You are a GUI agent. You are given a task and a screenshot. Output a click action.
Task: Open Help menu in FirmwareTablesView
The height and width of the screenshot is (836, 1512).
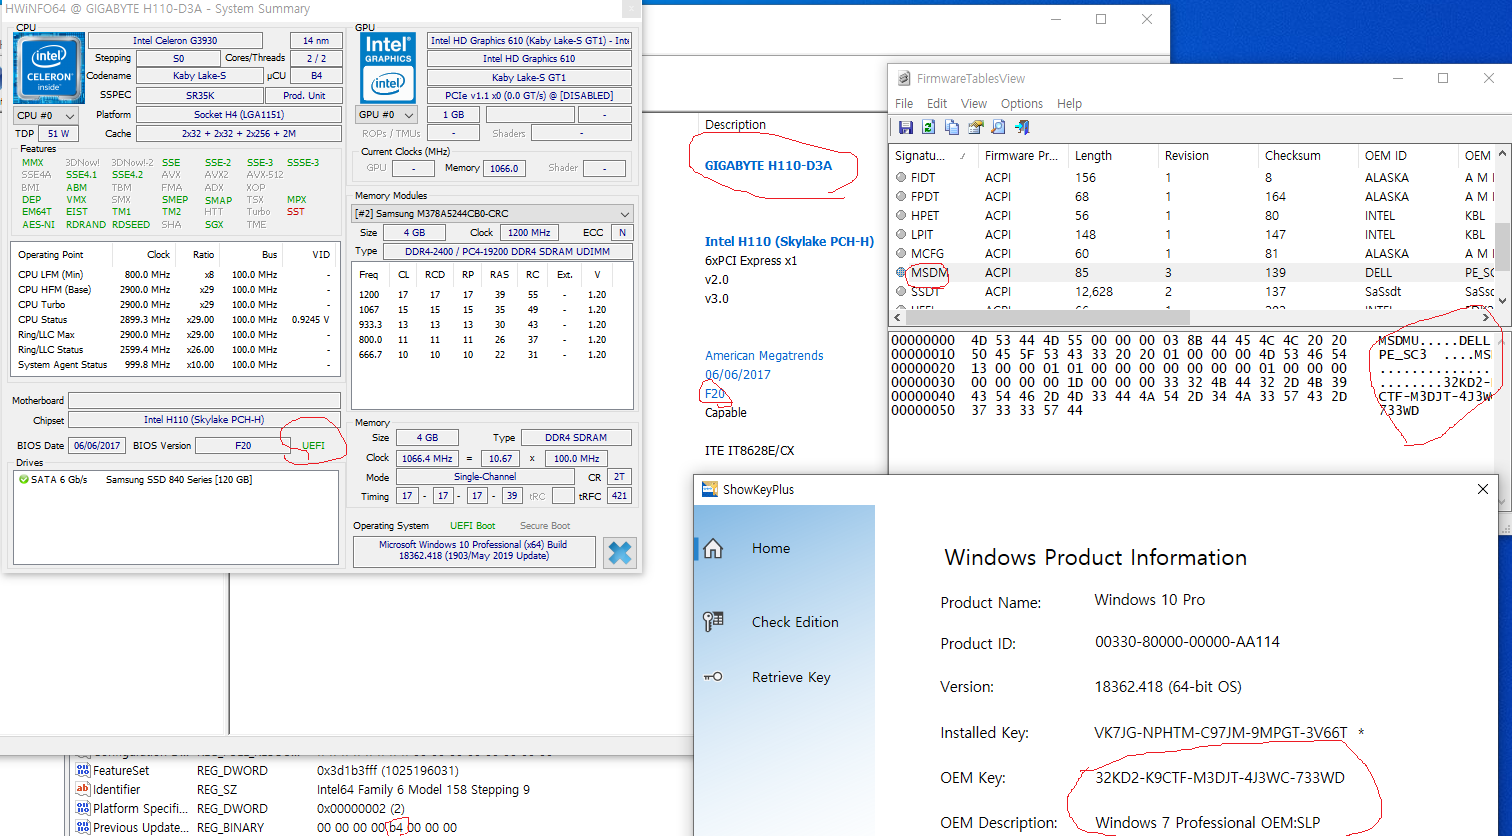tap(1069, 103)
